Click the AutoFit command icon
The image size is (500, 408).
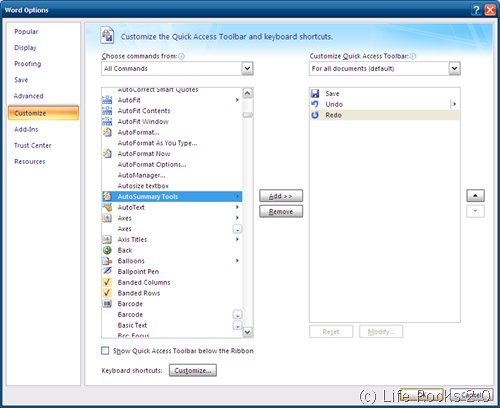click(x=107, y=100)
